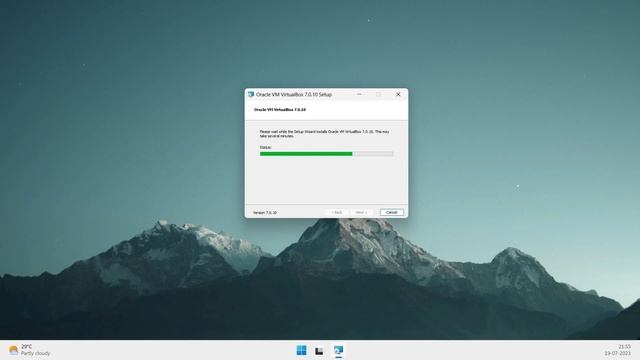Click the 'Oracle VM VirtualBox 7.0.10 Setup' window title
The height and width of the screenshot is (360, 640).
294,94
